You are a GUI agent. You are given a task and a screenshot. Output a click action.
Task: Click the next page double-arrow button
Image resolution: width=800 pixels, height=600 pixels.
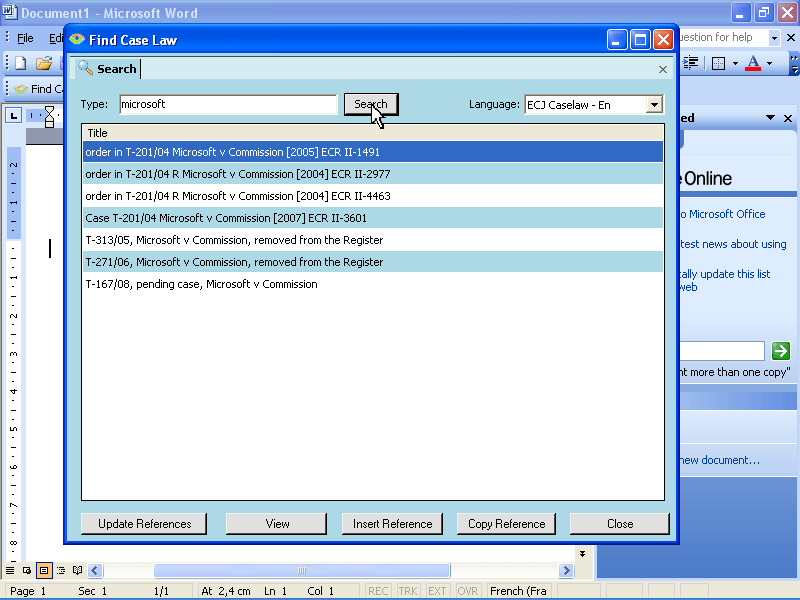tap(583, 554)
